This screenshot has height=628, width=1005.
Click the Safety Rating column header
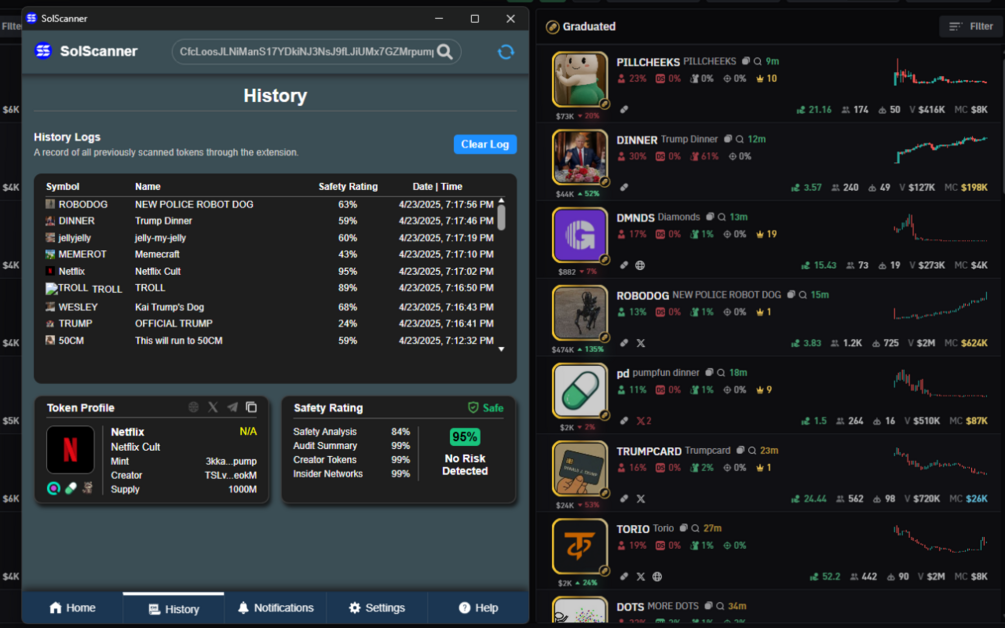pyautogui.click(x=348, y=186)
